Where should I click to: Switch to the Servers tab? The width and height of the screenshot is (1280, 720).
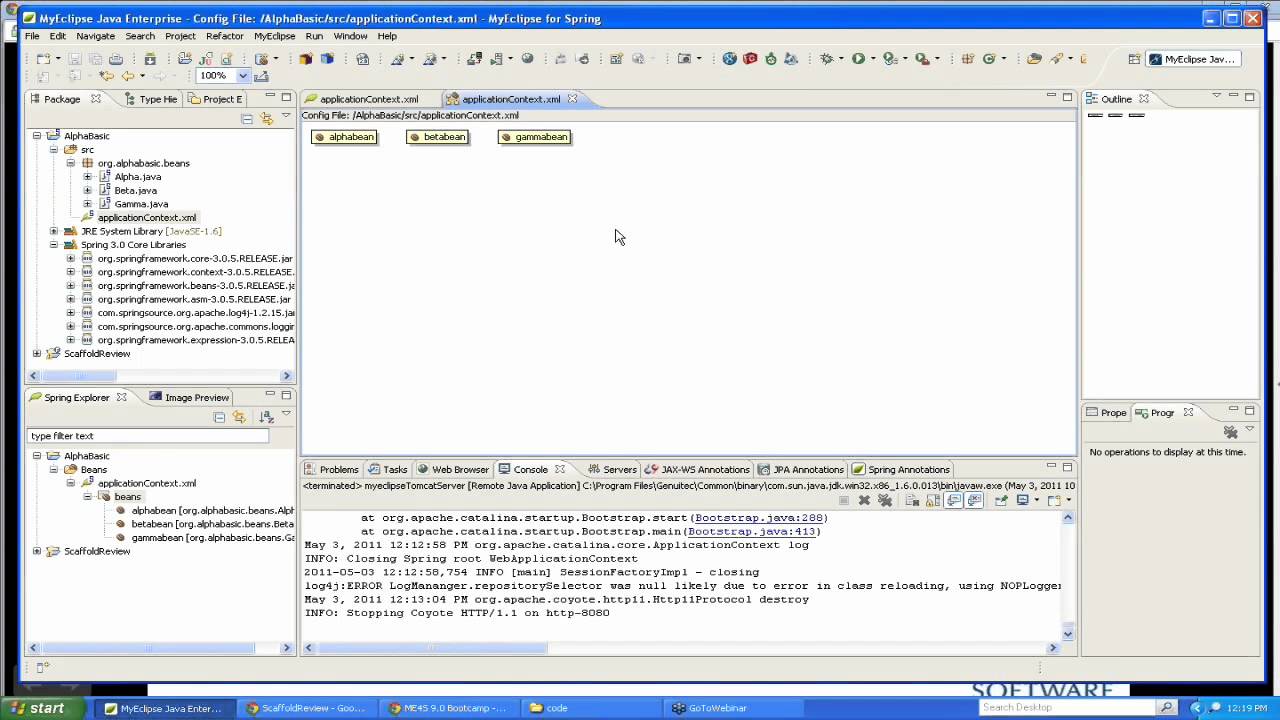click(612, 469)
